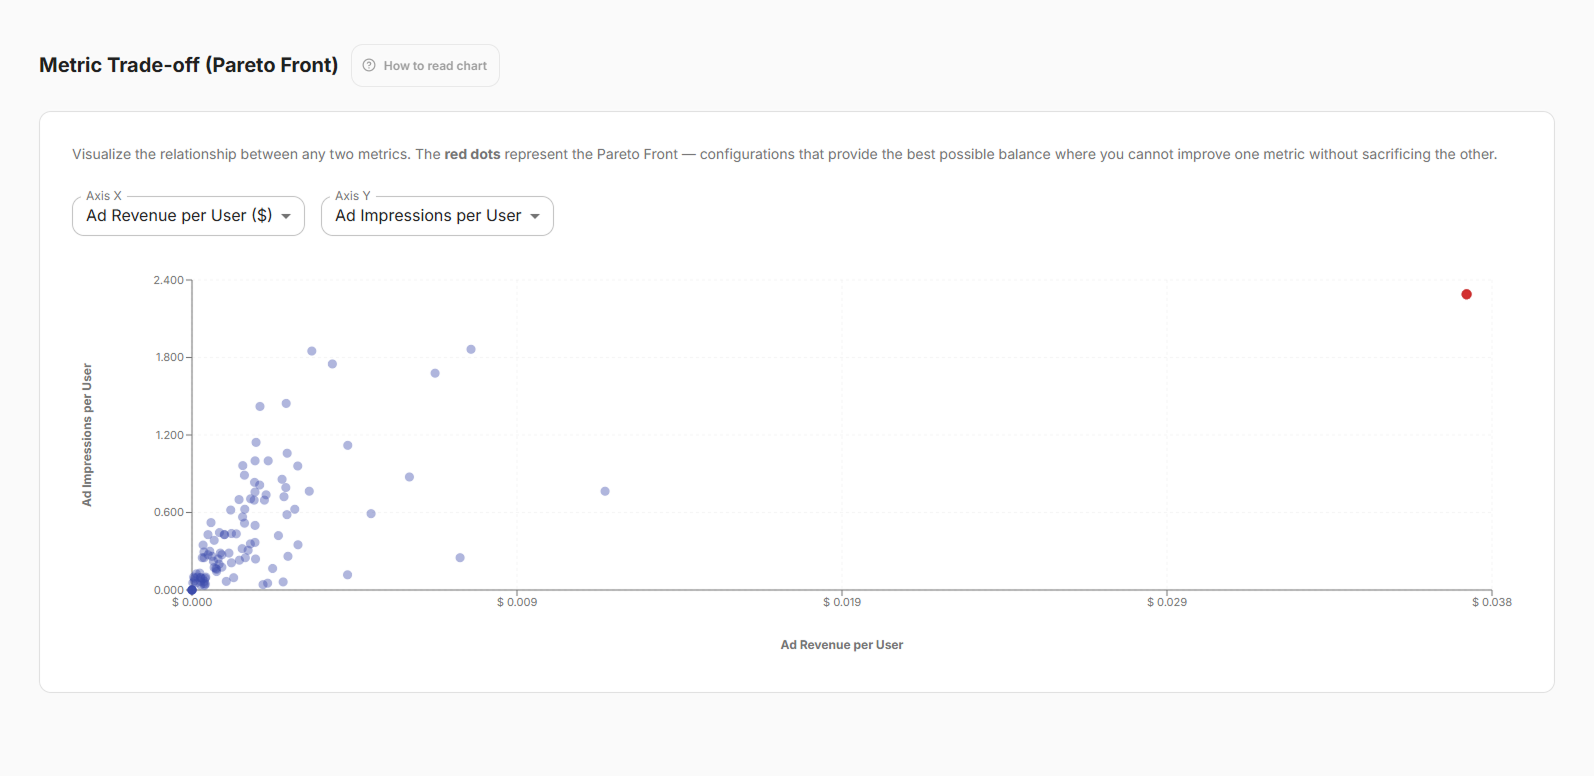Click the question-mark icon beside How to read chart

pos(369,66)
